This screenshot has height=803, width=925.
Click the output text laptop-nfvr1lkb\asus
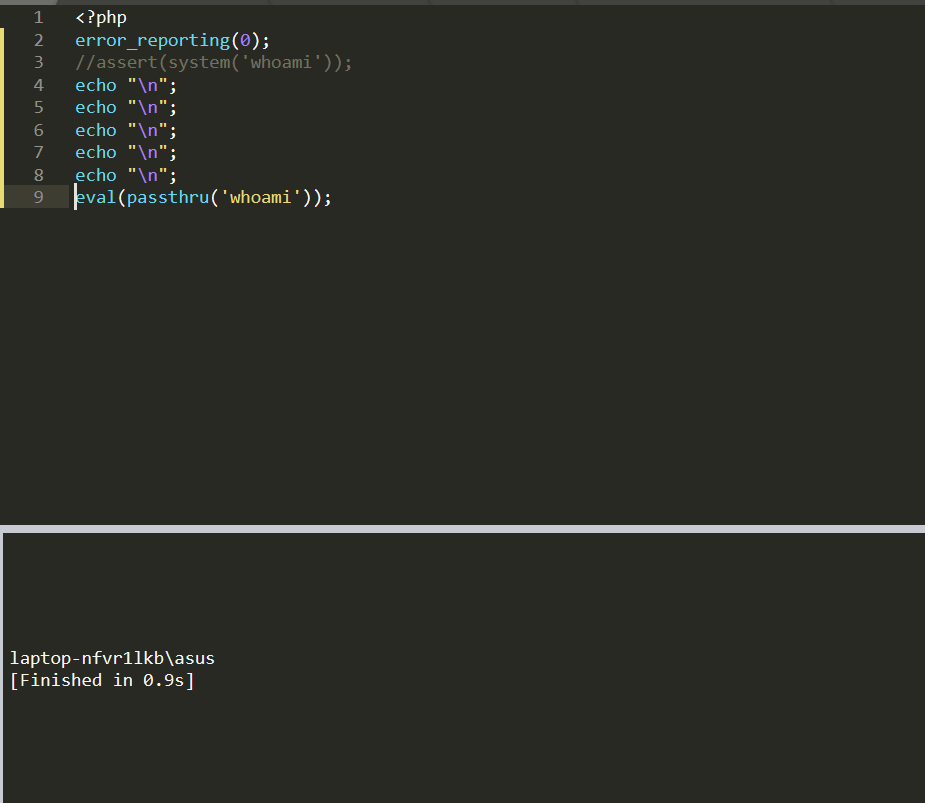[112, 658]
